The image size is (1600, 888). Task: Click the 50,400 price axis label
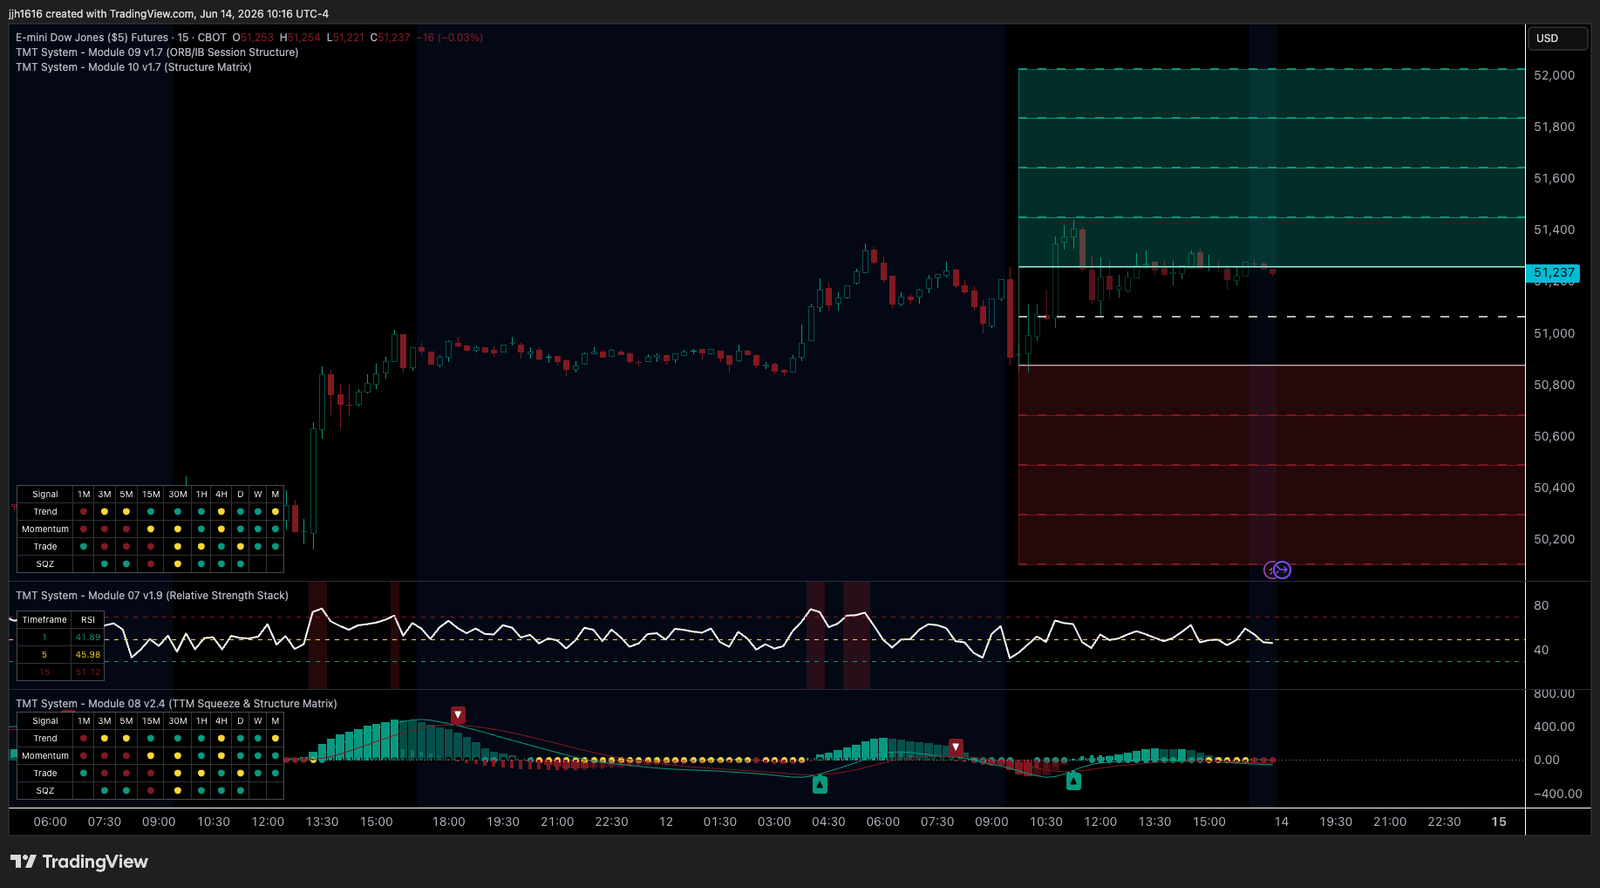point(1554,488)
